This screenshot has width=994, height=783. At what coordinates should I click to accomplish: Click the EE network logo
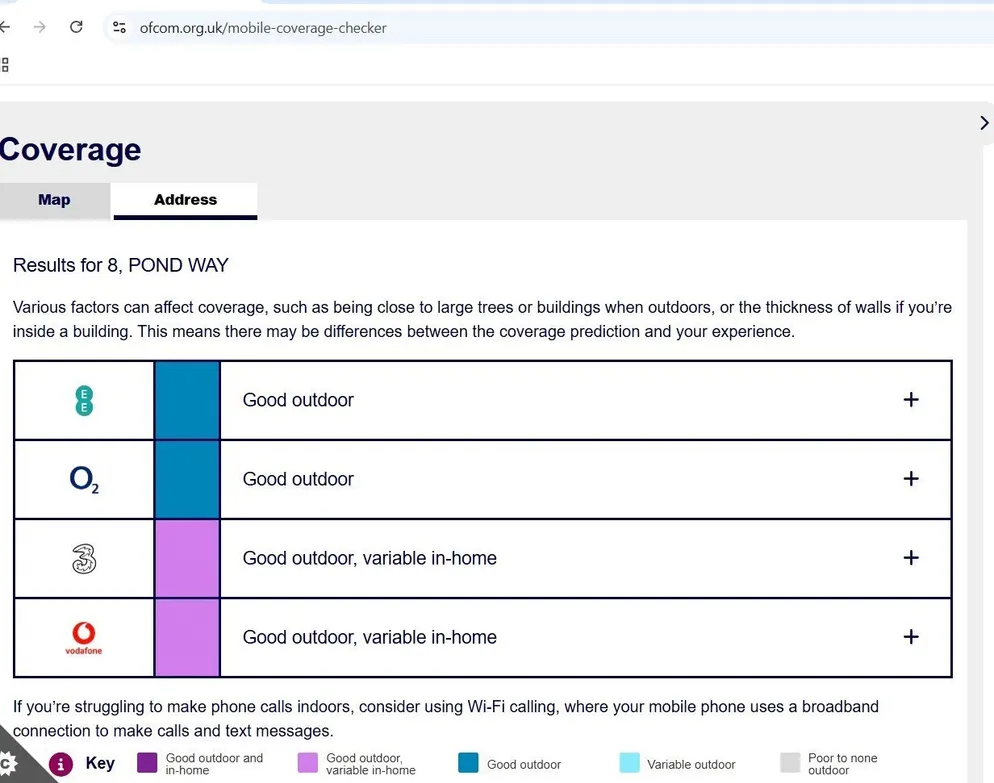click(x=84, y=400)
